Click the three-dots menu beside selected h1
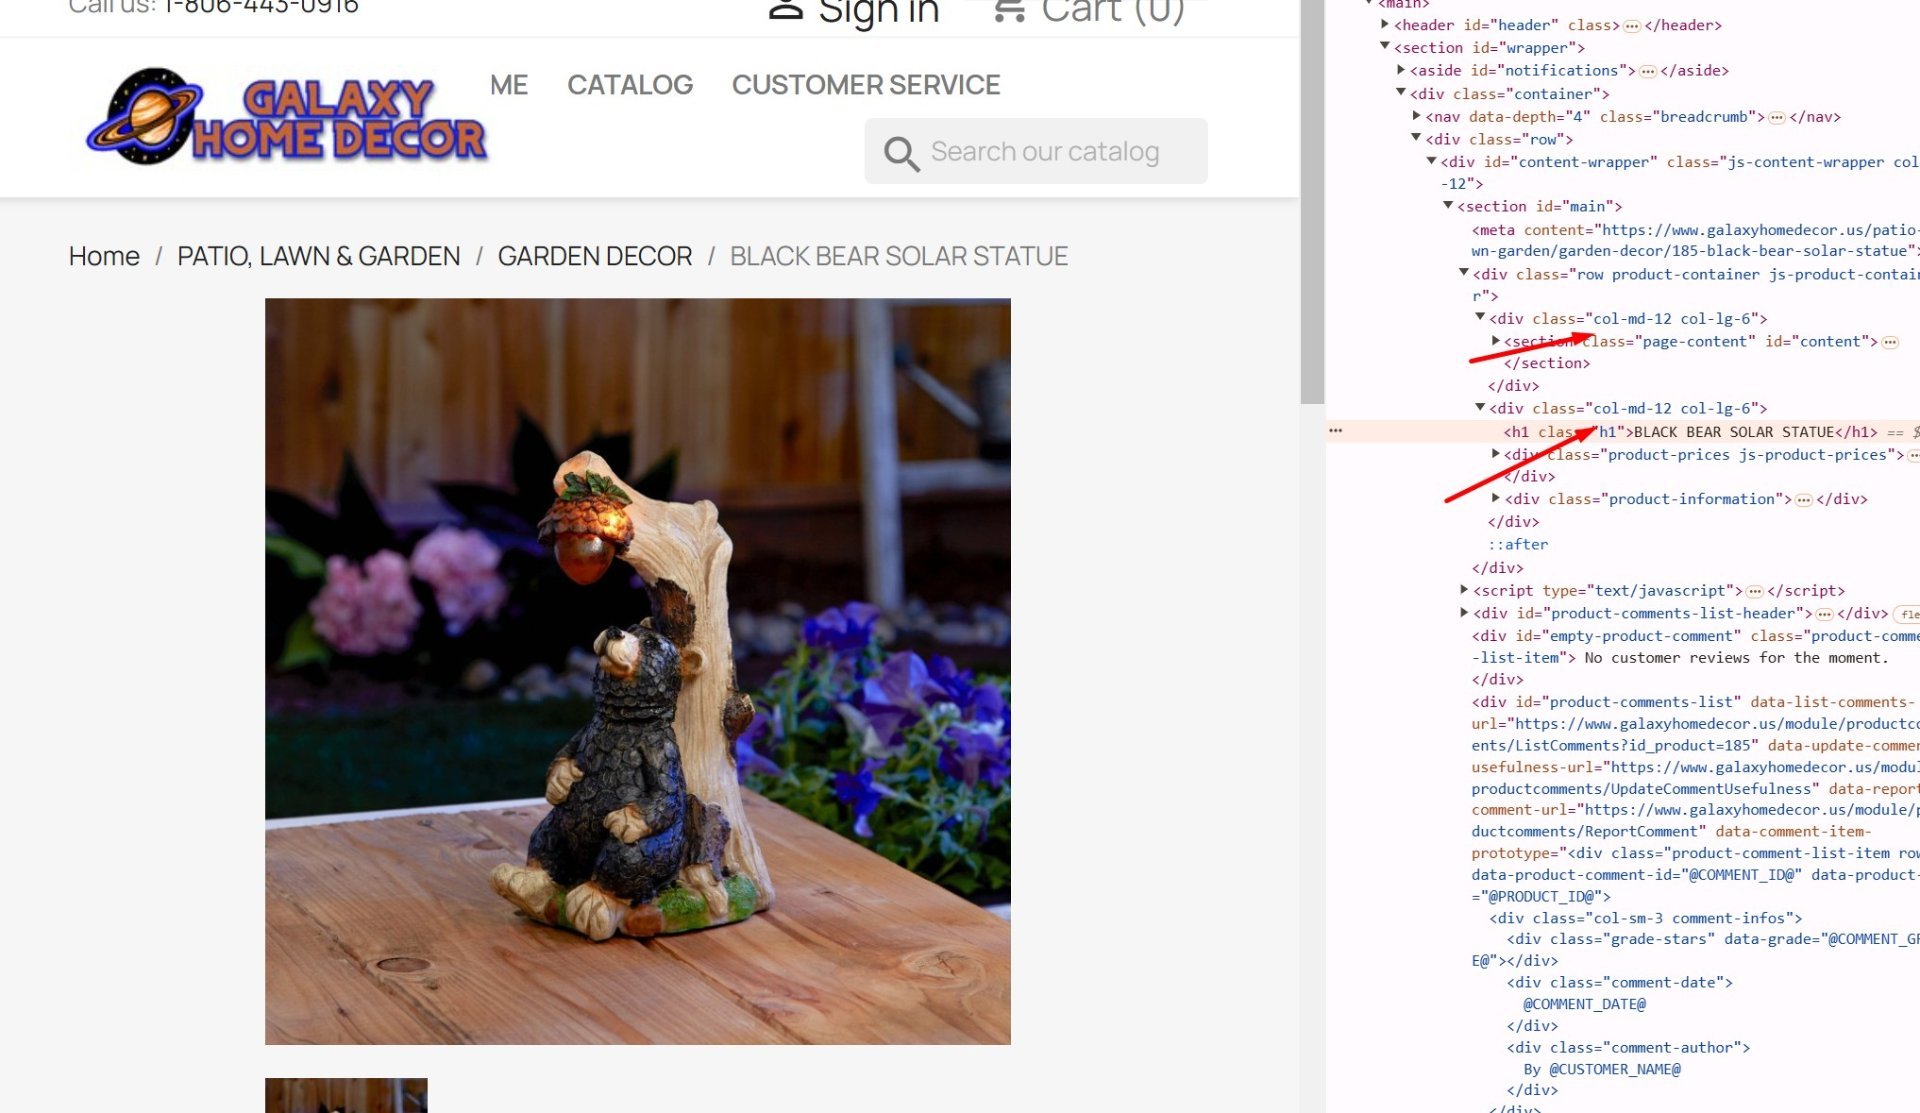 pyautogui.click(x=1336, y=431)
